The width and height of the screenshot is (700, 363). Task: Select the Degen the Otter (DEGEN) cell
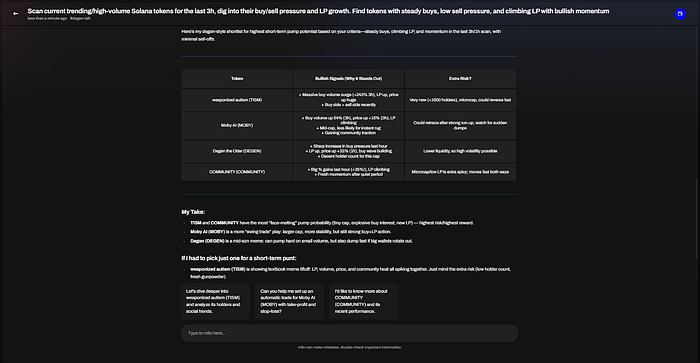pyautogui.click(x=237, y=151)
